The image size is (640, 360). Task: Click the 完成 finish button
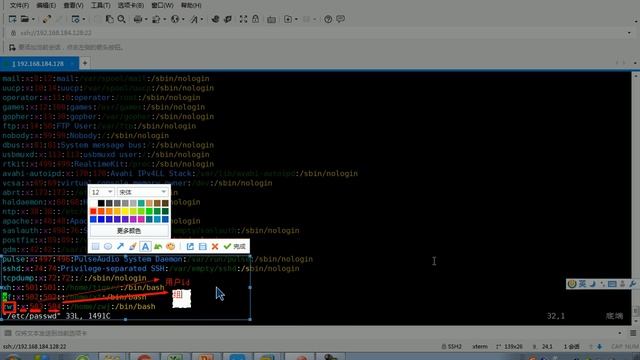(235, 247)
